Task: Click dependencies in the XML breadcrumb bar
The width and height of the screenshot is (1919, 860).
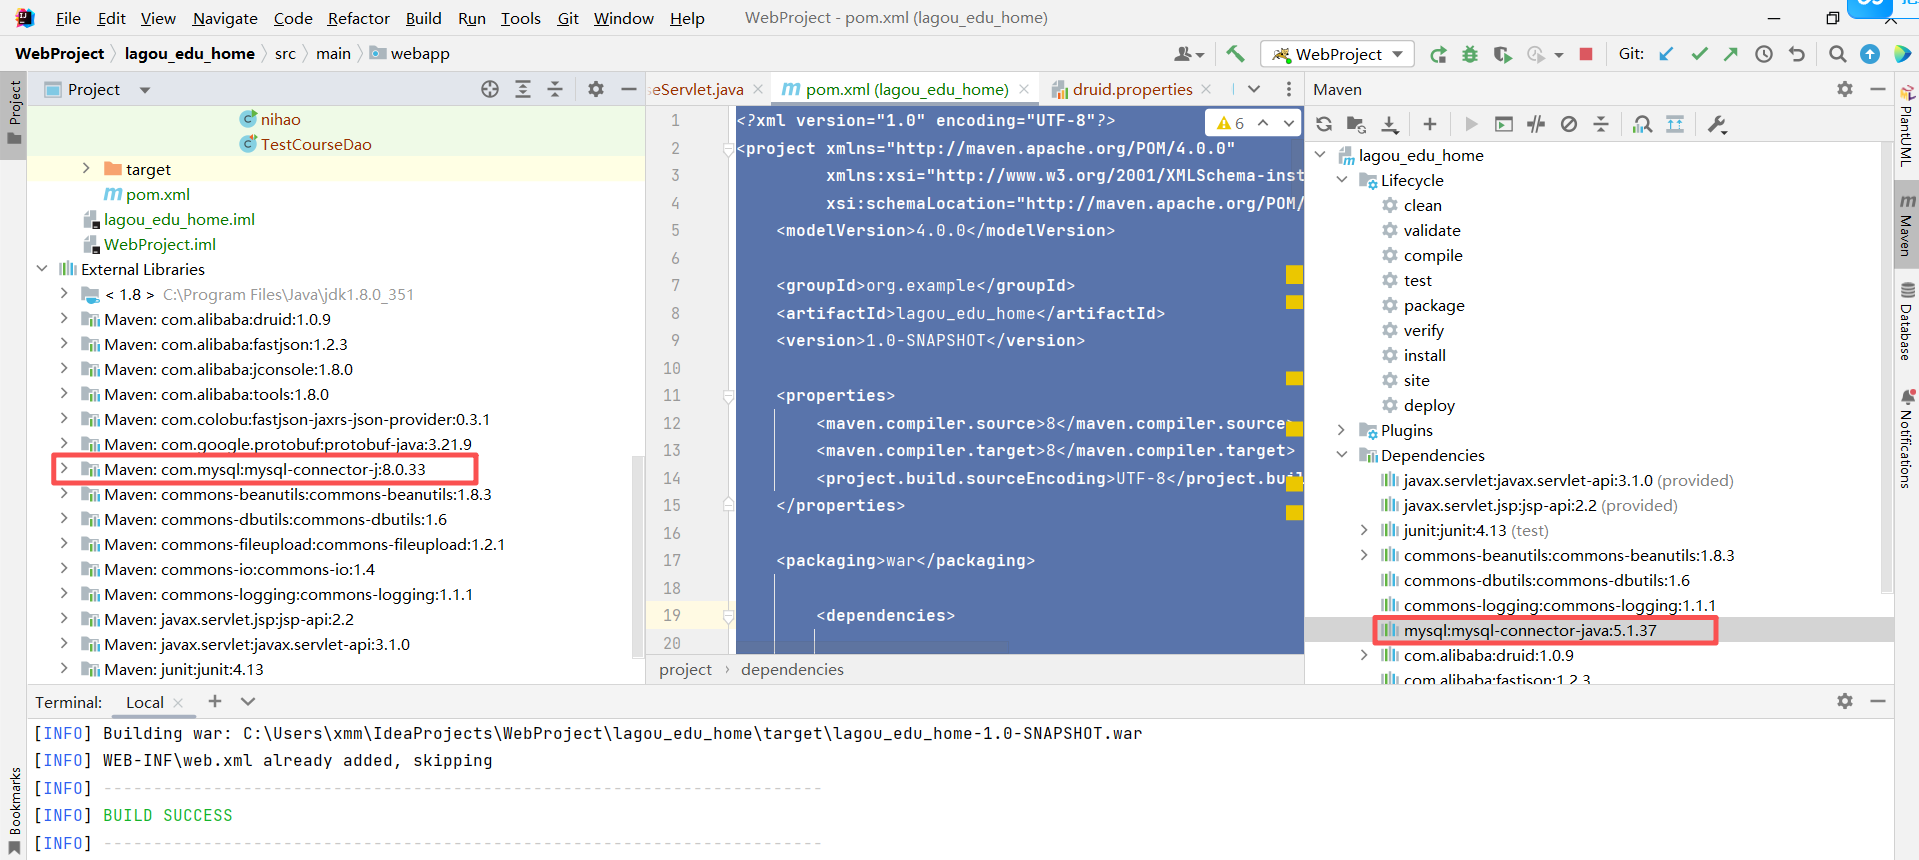Action: [792, 669]
